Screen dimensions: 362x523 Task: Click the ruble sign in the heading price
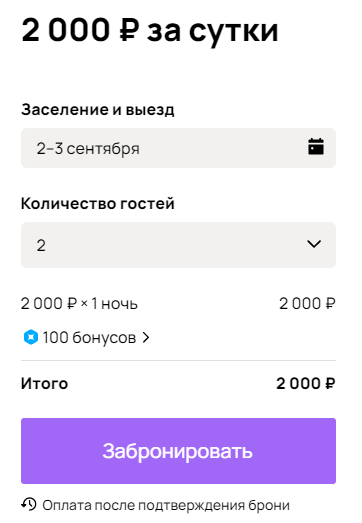129,31
